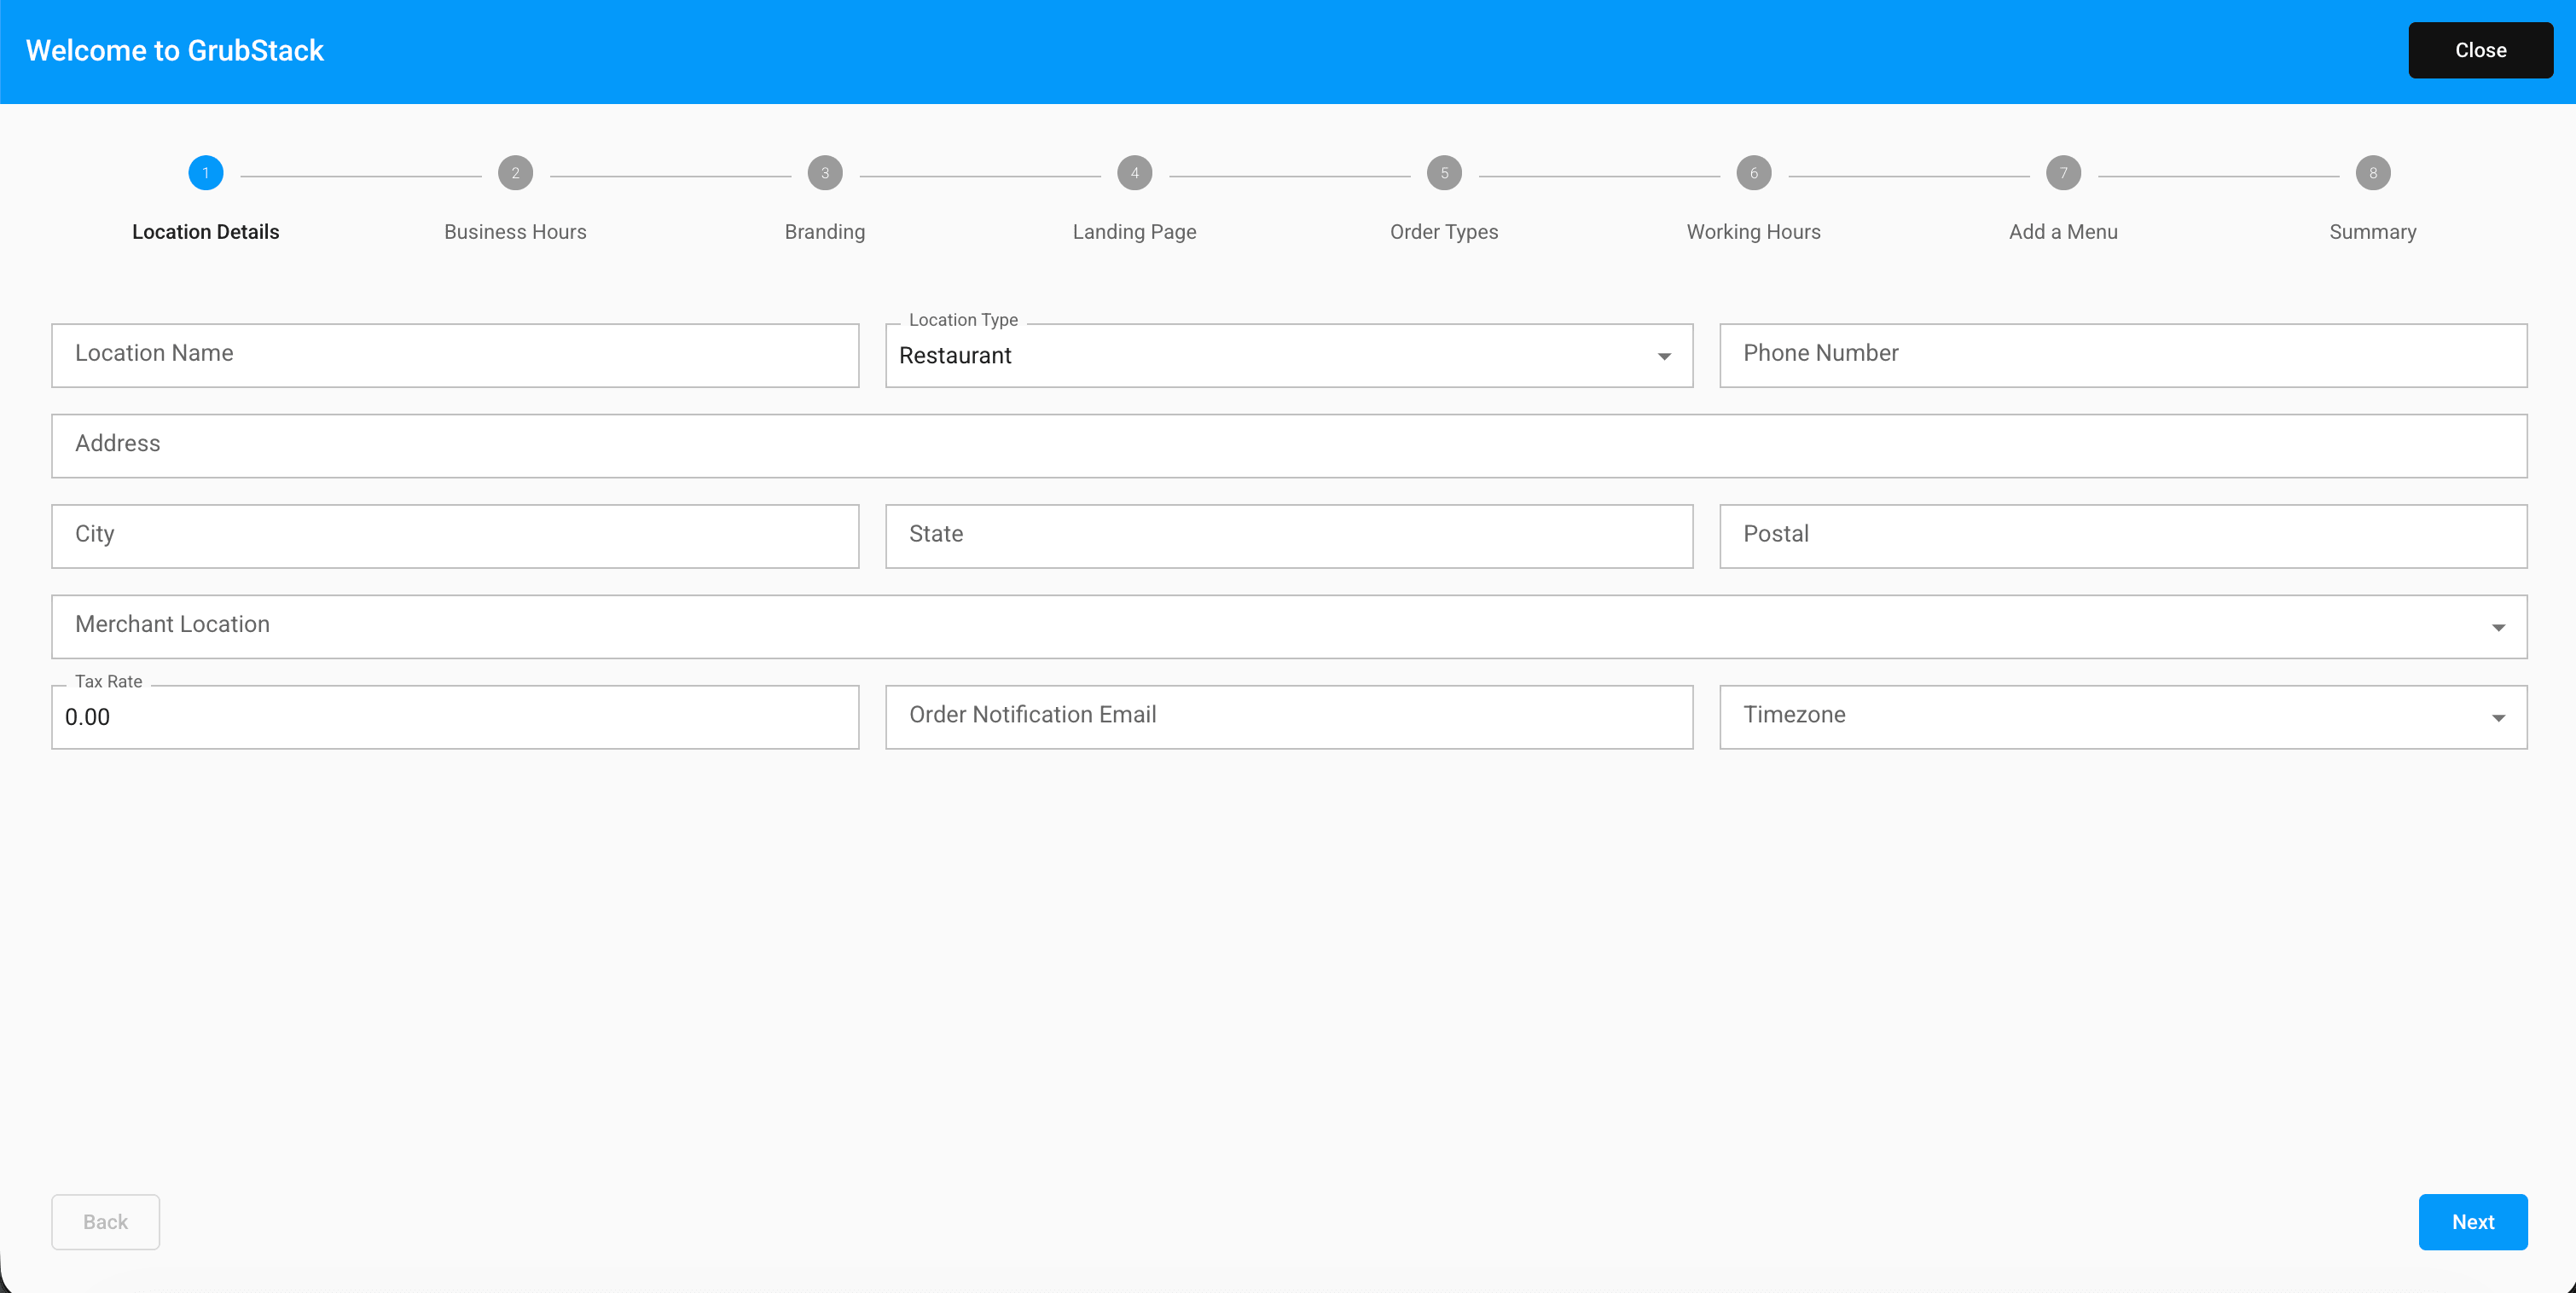
Task: Focus the Tax Rate field
Action: coord(455,717)
